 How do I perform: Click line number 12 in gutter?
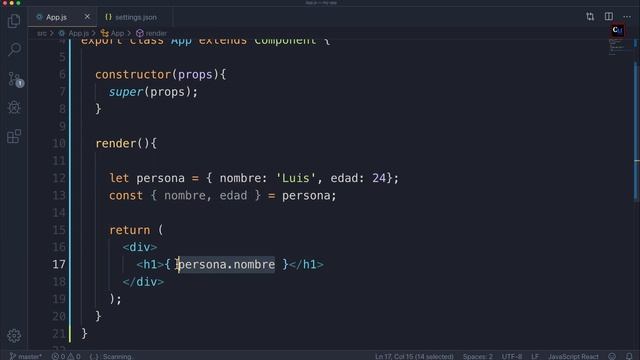[x=59, y=178]
